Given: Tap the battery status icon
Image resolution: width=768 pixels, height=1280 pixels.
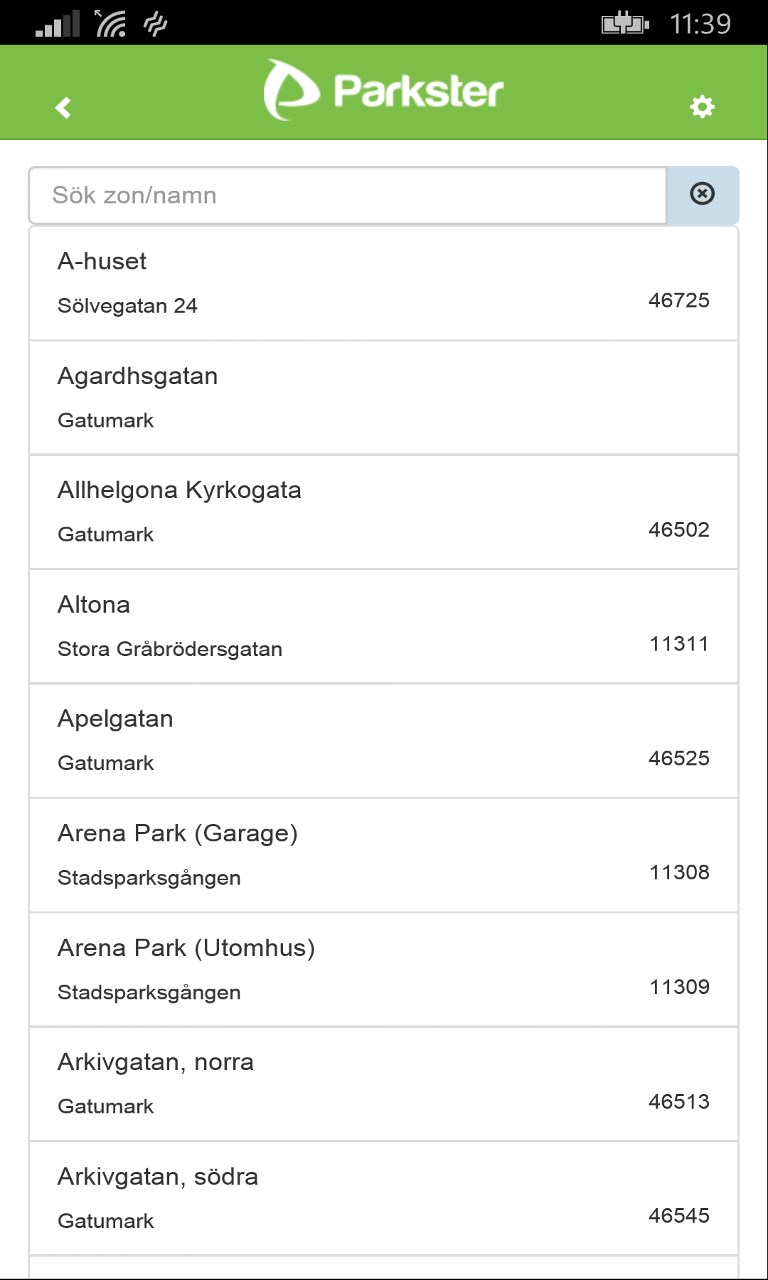Looking at the screenshot, I should point(625,23).
